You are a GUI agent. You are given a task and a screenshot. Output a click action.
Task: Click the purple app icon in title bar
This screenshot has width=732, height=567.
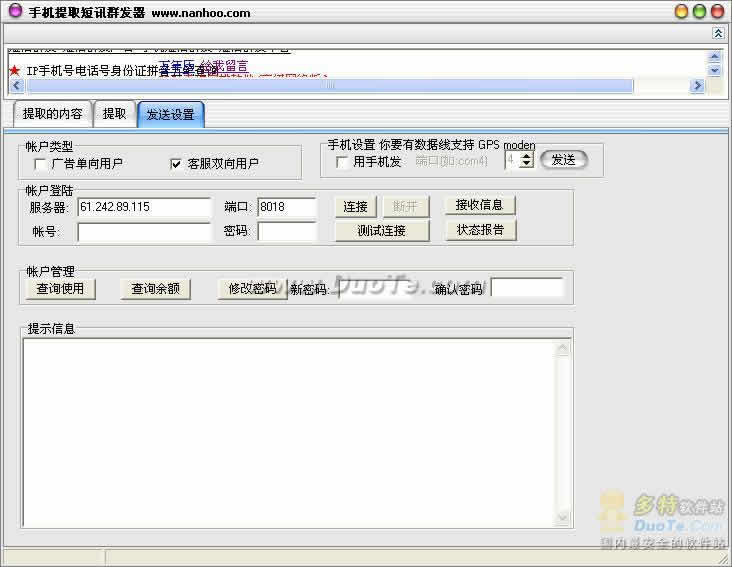(15, 11)
